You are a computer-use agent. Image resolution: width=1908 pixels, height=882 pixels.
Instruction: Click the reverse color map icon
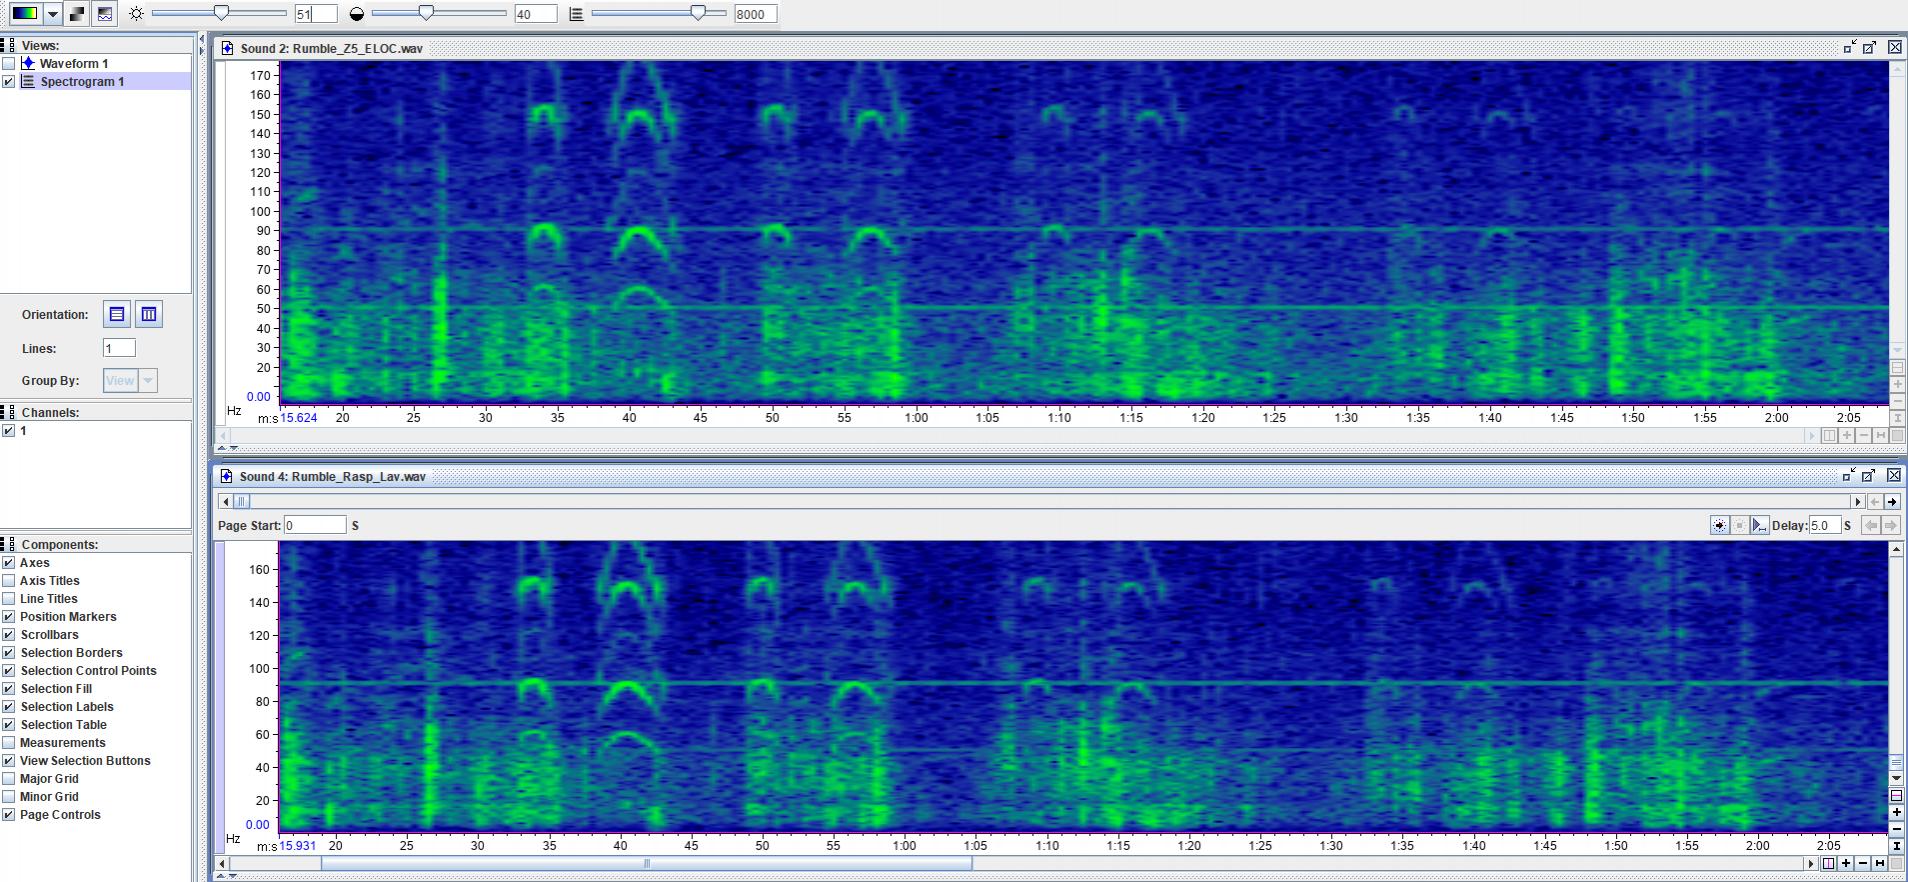point(77,14)
